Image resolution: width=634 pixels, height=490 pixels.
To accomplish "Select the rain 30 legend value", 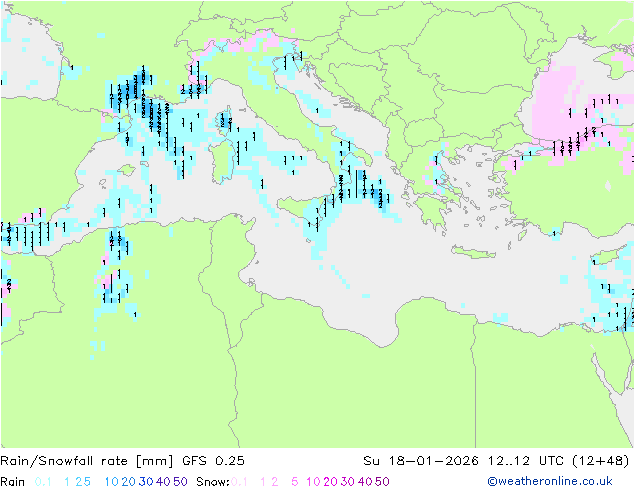I will point(146,482).
